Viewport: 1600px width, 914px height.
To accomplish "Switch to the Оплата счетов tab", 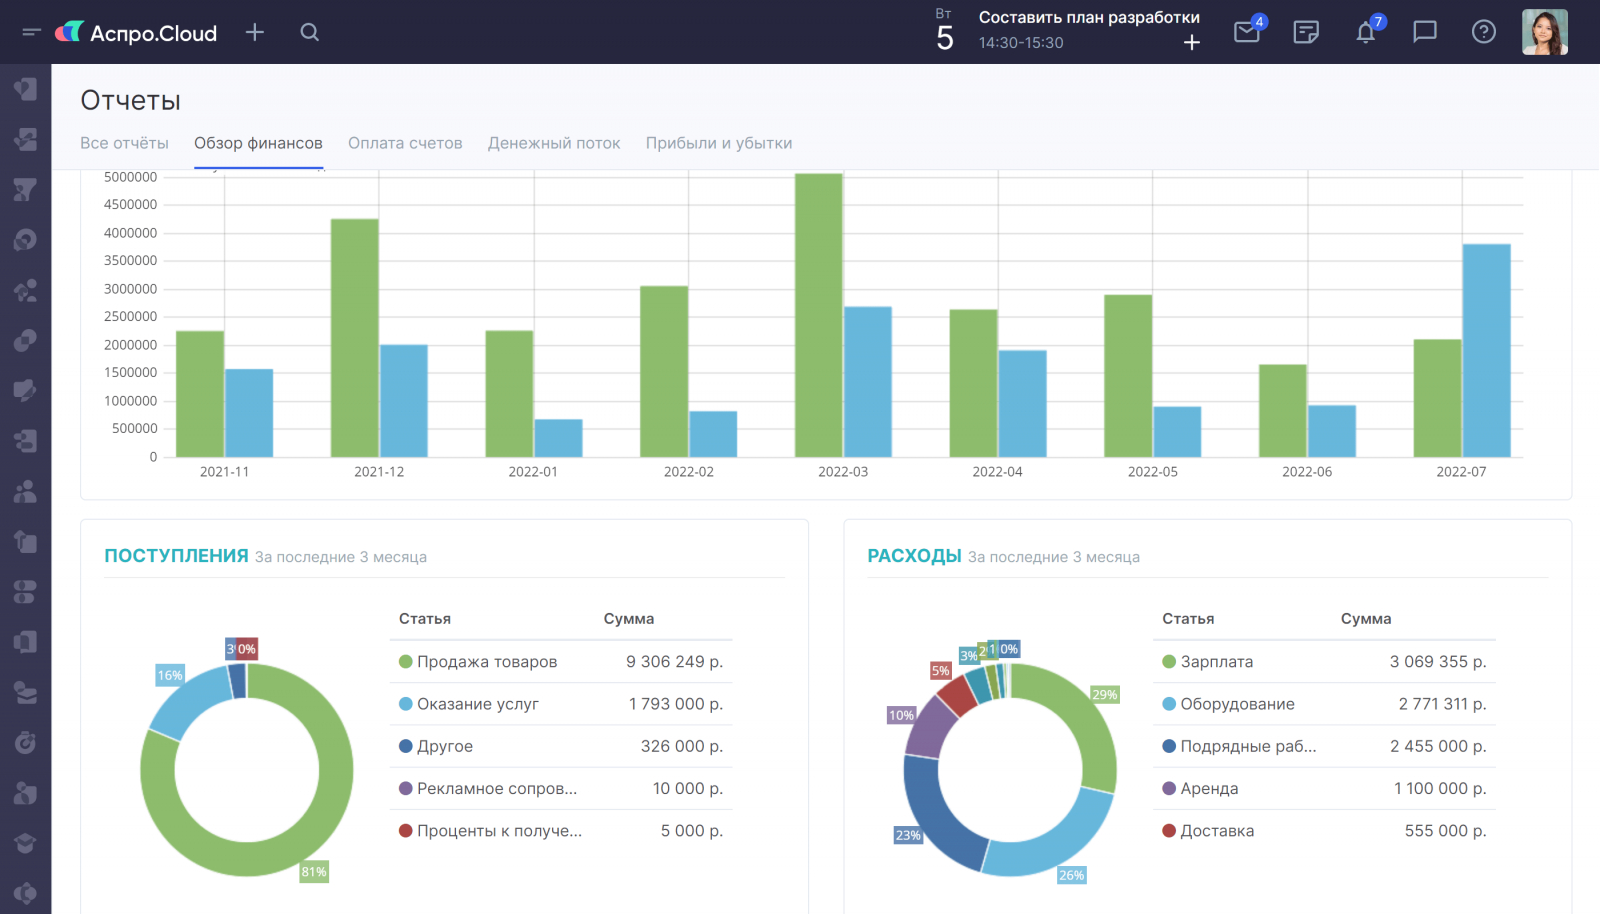I will click(405, 143).
